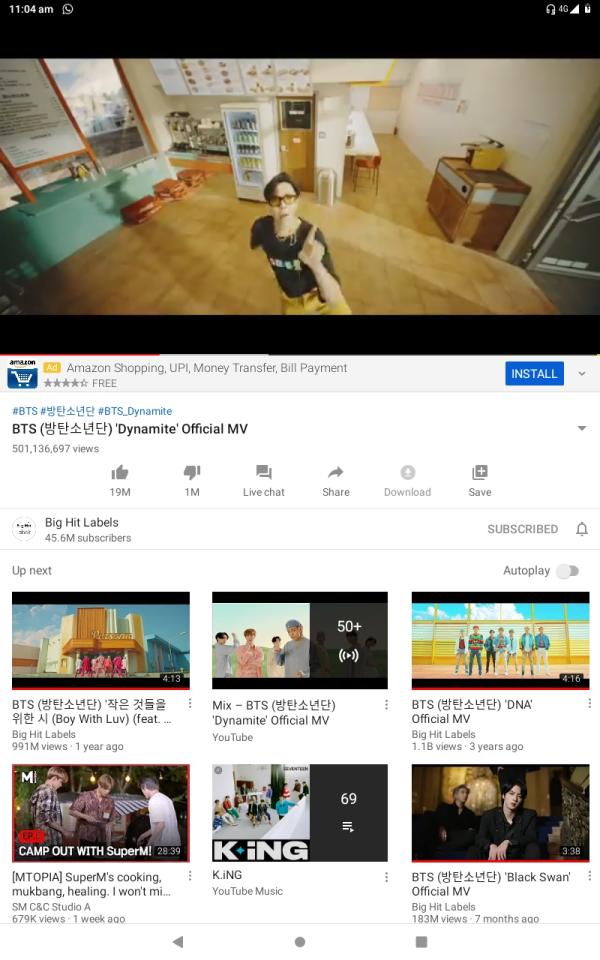Screen dimensions: 600x960
Task: Tap '45.6M subscribers' text
Action: 88,538
